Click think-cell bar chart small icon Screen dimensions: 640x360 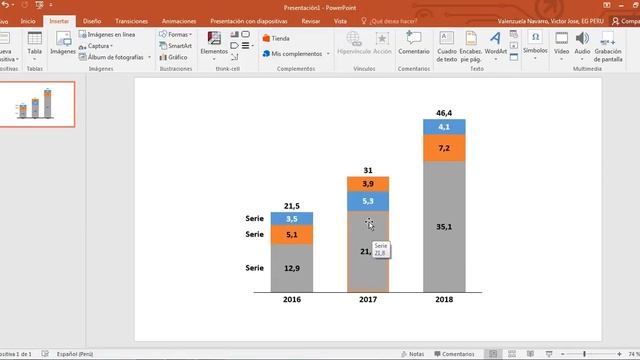[x=234, y=34]
